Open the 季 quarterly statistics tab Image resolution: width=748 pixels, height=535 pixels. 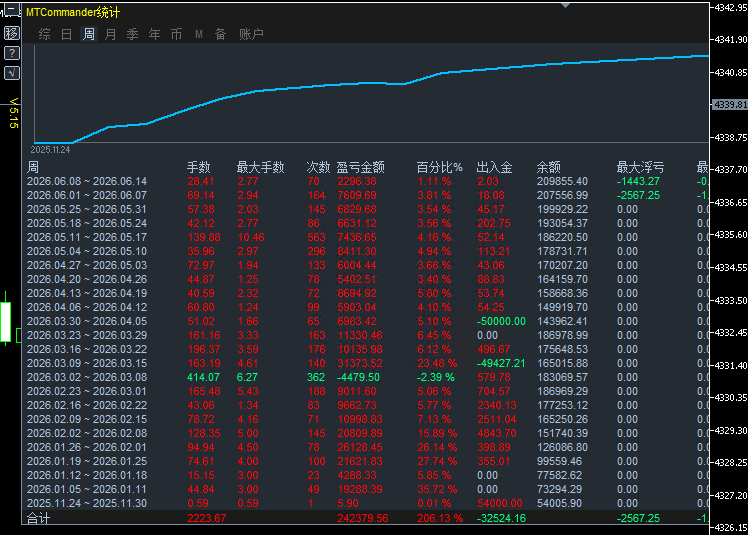pos(132,34)
